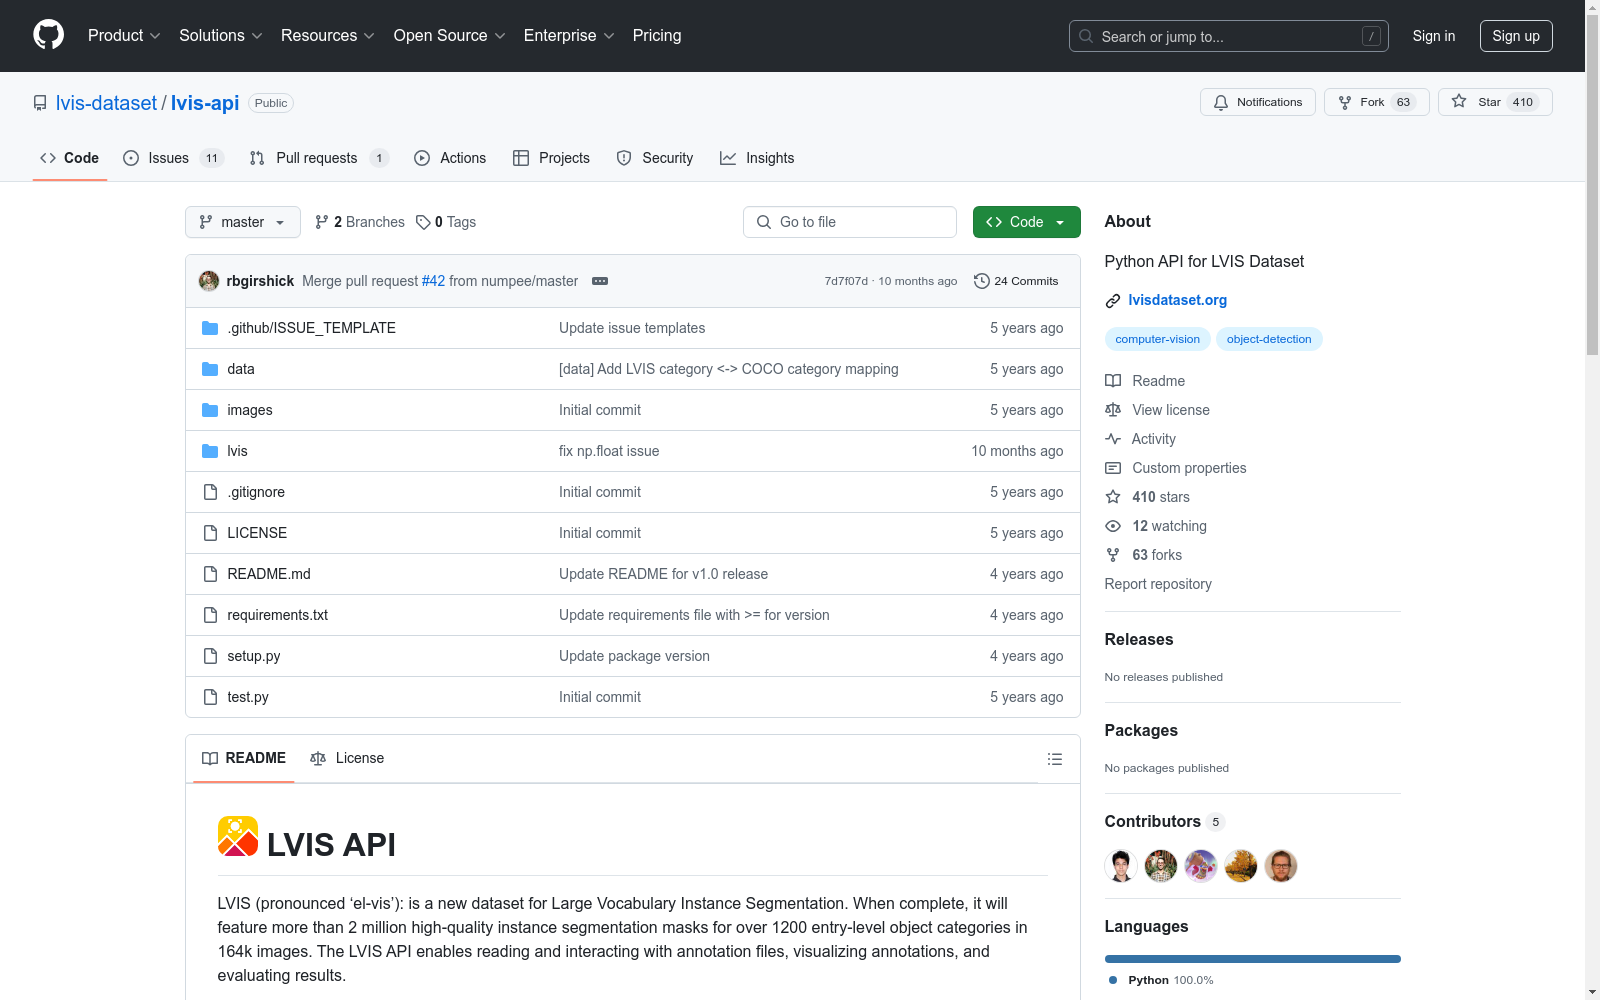
Task: Switch to the Actions tab
Action: tap(450, 158)
